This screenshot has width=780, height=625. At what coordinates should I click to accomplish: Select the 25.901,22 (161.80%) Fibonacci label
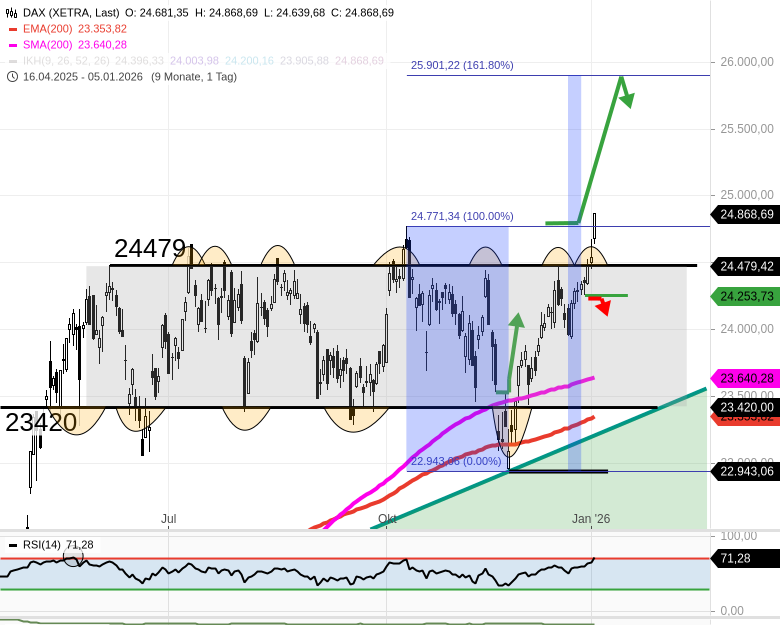pyautogui.click(x=461, y=65)
